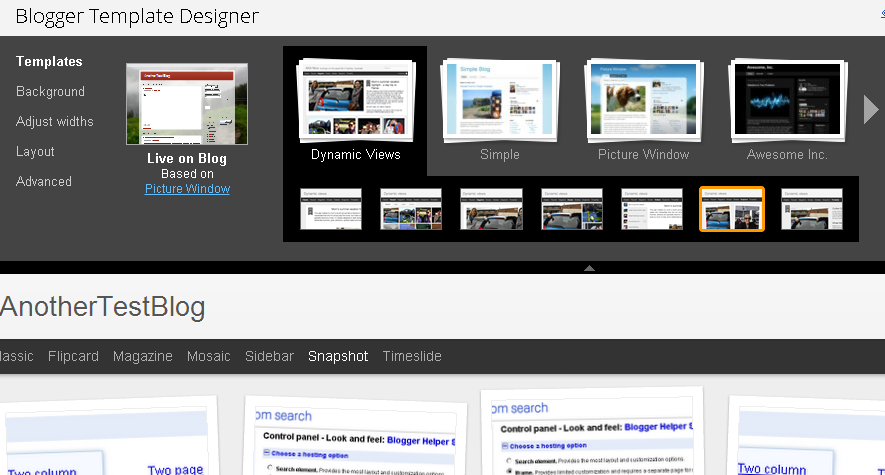Open the third snapshot post card
Image resolution: width=885 pixels, height=475 pixels.
pyautogui.click(x=592, y=431)
